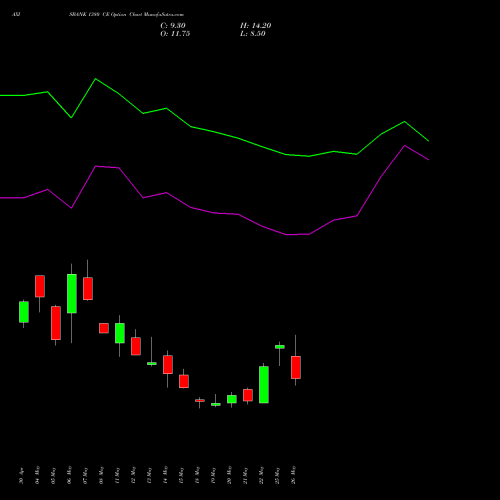
Task: Click the open value "O: 11.75"
Action: tap(175, 34)
